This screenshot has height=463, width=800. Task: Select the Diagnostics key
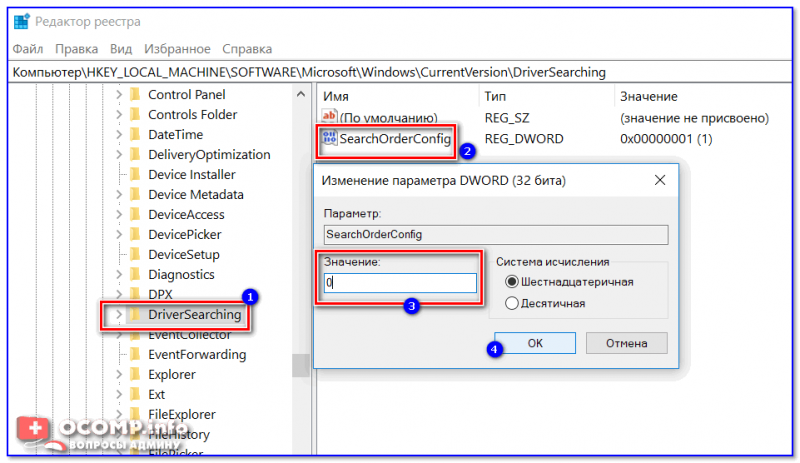click(x=181, y=274)
